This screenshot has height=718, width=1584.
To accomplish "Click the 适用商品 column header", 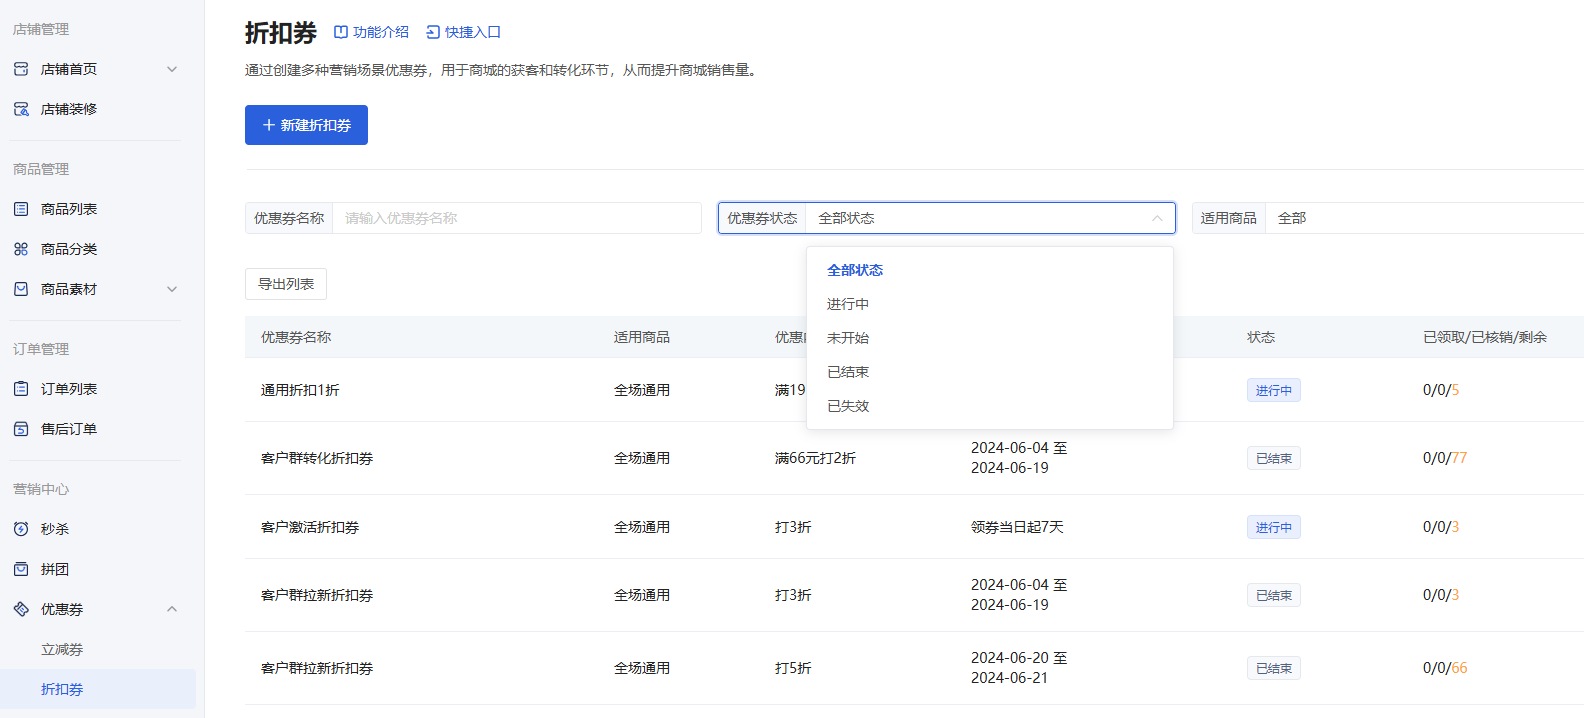I will coord(642,337).
